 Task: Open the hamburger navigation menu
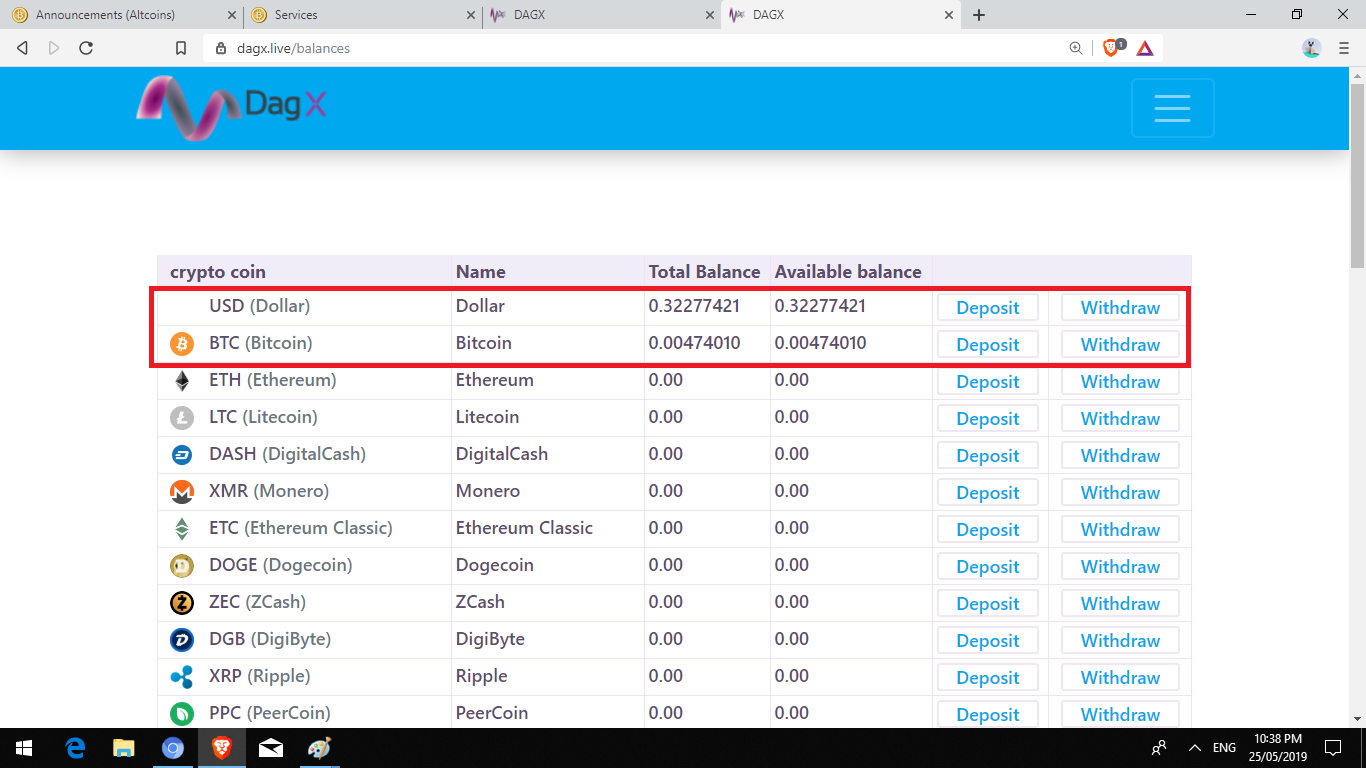click(1172, 108)
